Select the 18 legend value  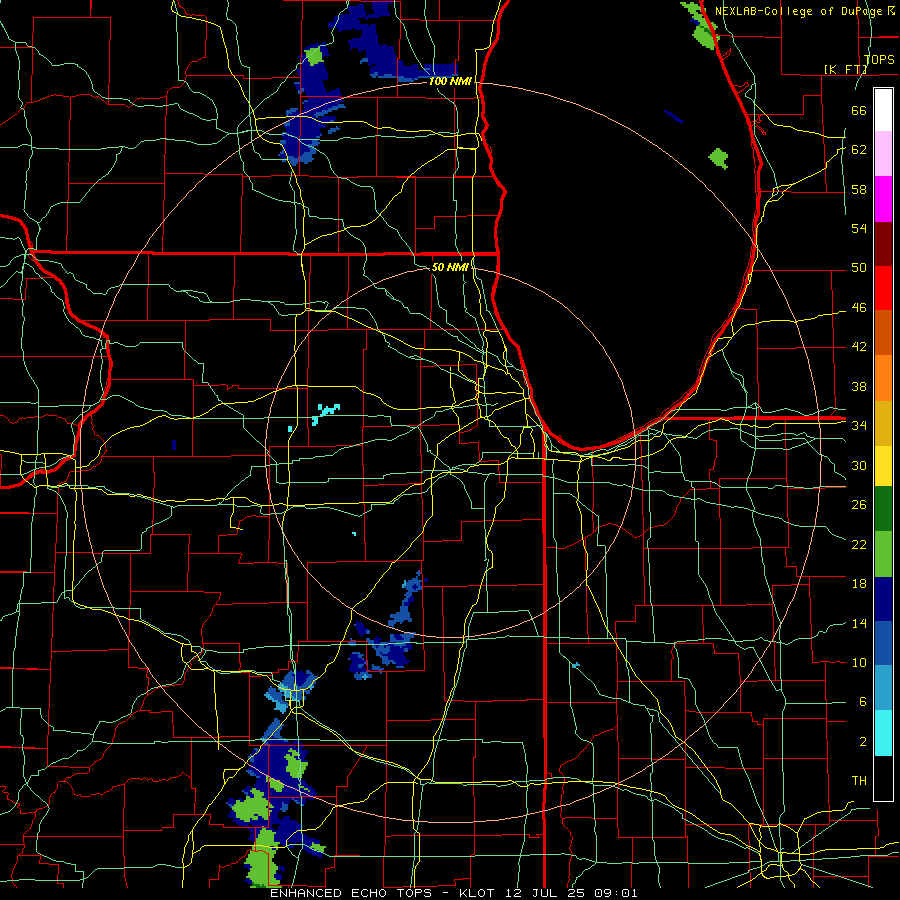click(859, 584)
